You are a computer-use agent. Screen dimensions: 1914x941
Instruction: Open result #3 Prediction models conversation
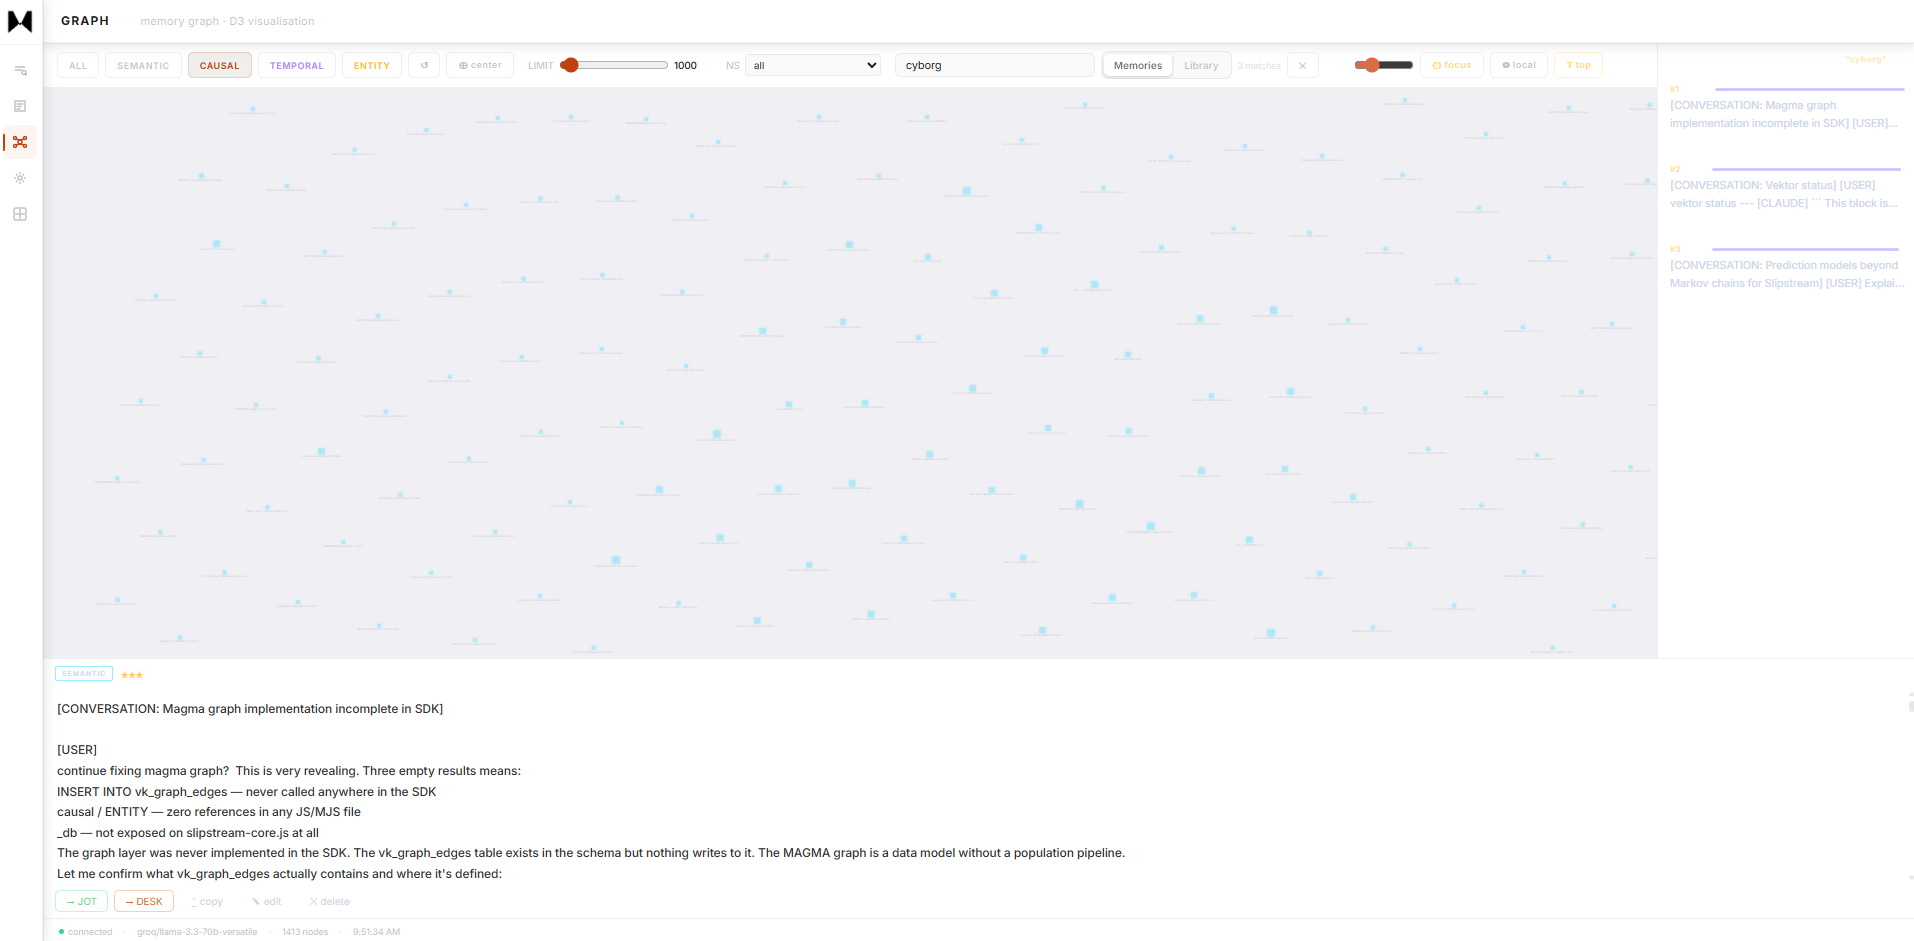(1786, 266)
